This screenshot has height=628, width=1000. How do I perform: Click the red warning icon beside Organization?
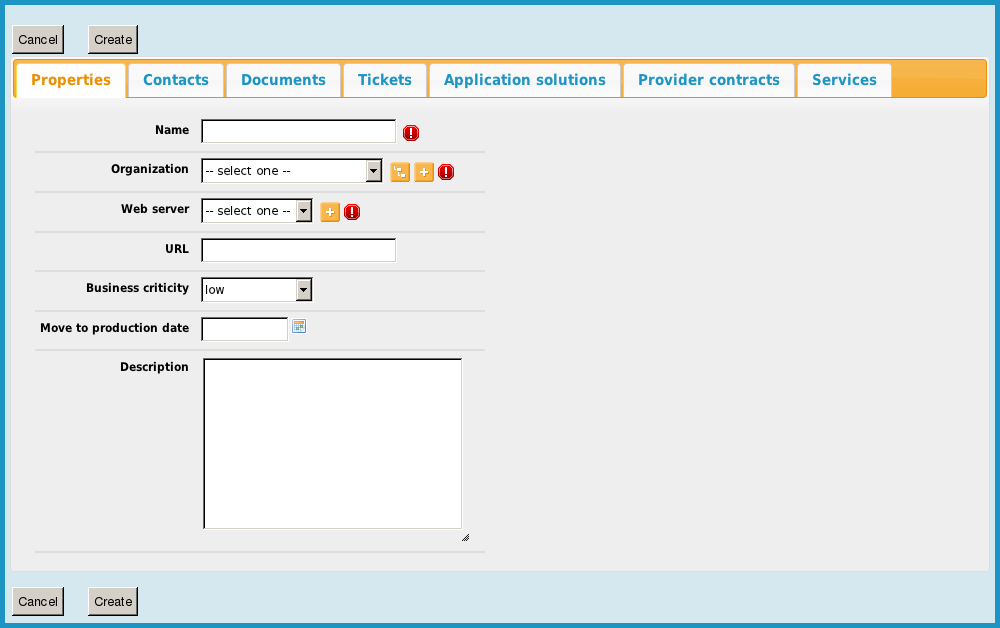pos(446,172)
